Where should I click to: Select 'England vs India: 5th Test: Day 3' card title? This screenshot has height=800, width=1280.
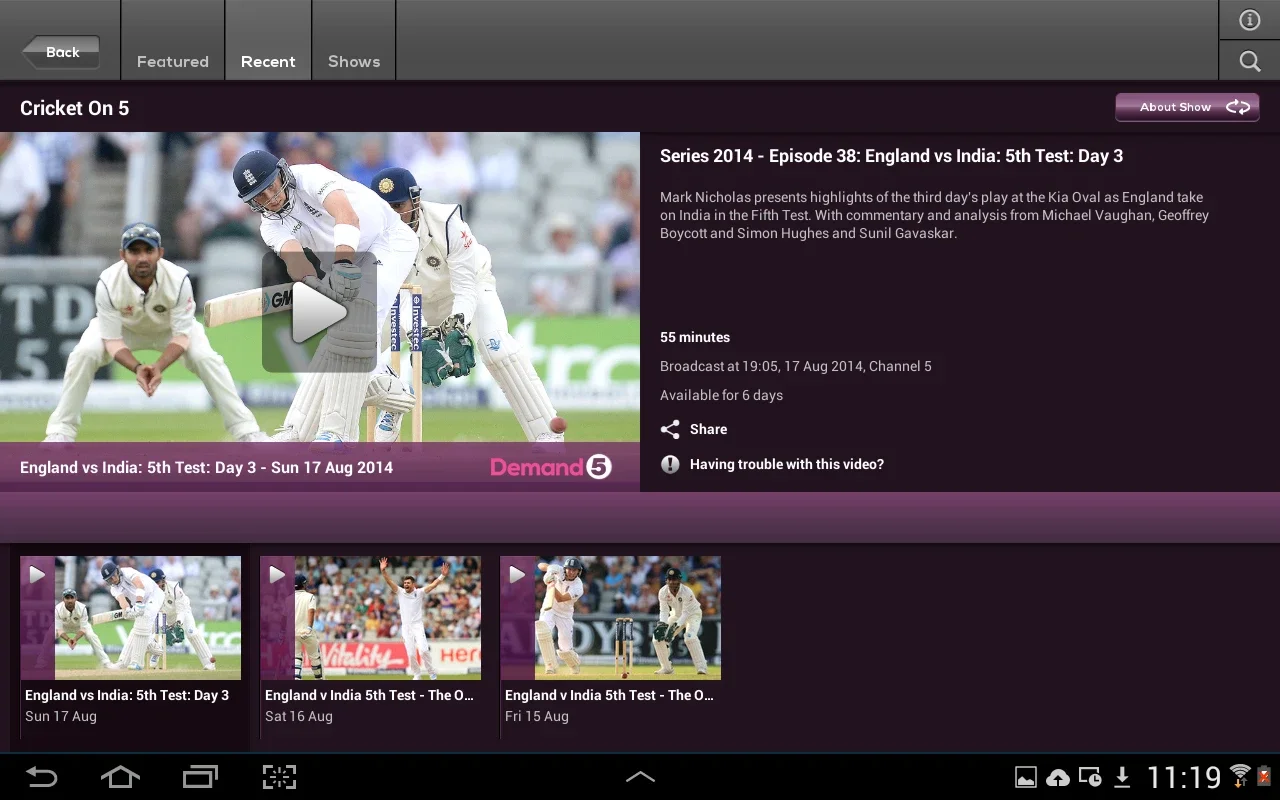tap(127, 695)
